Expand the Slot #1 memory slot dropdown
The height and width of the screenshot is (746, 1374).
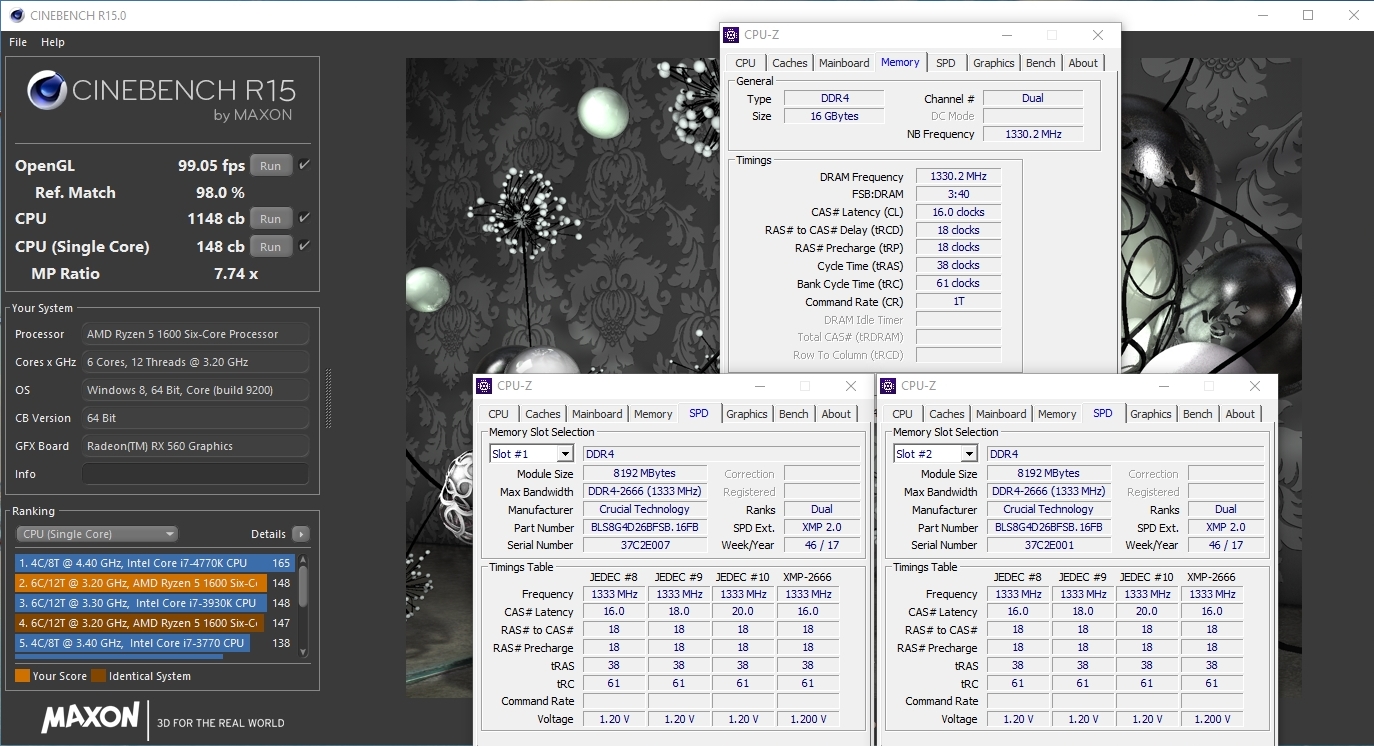click(565, 454)
